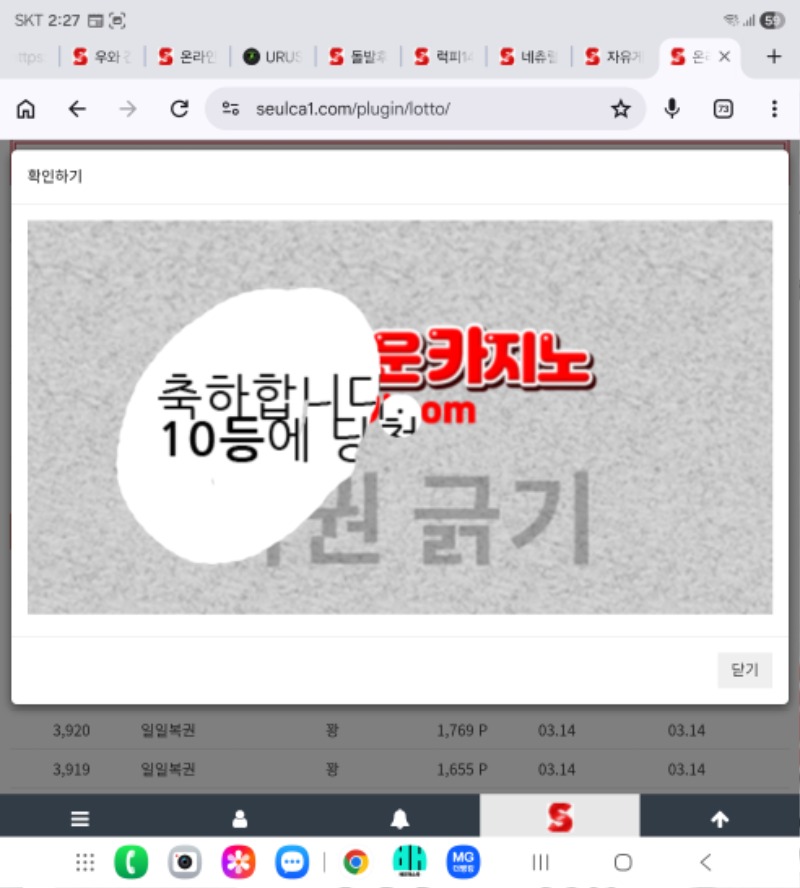Image resolution: width=800 pixels, height=888 pixels.
Task: Start voice search with the microphone
Action: [672, 109]
